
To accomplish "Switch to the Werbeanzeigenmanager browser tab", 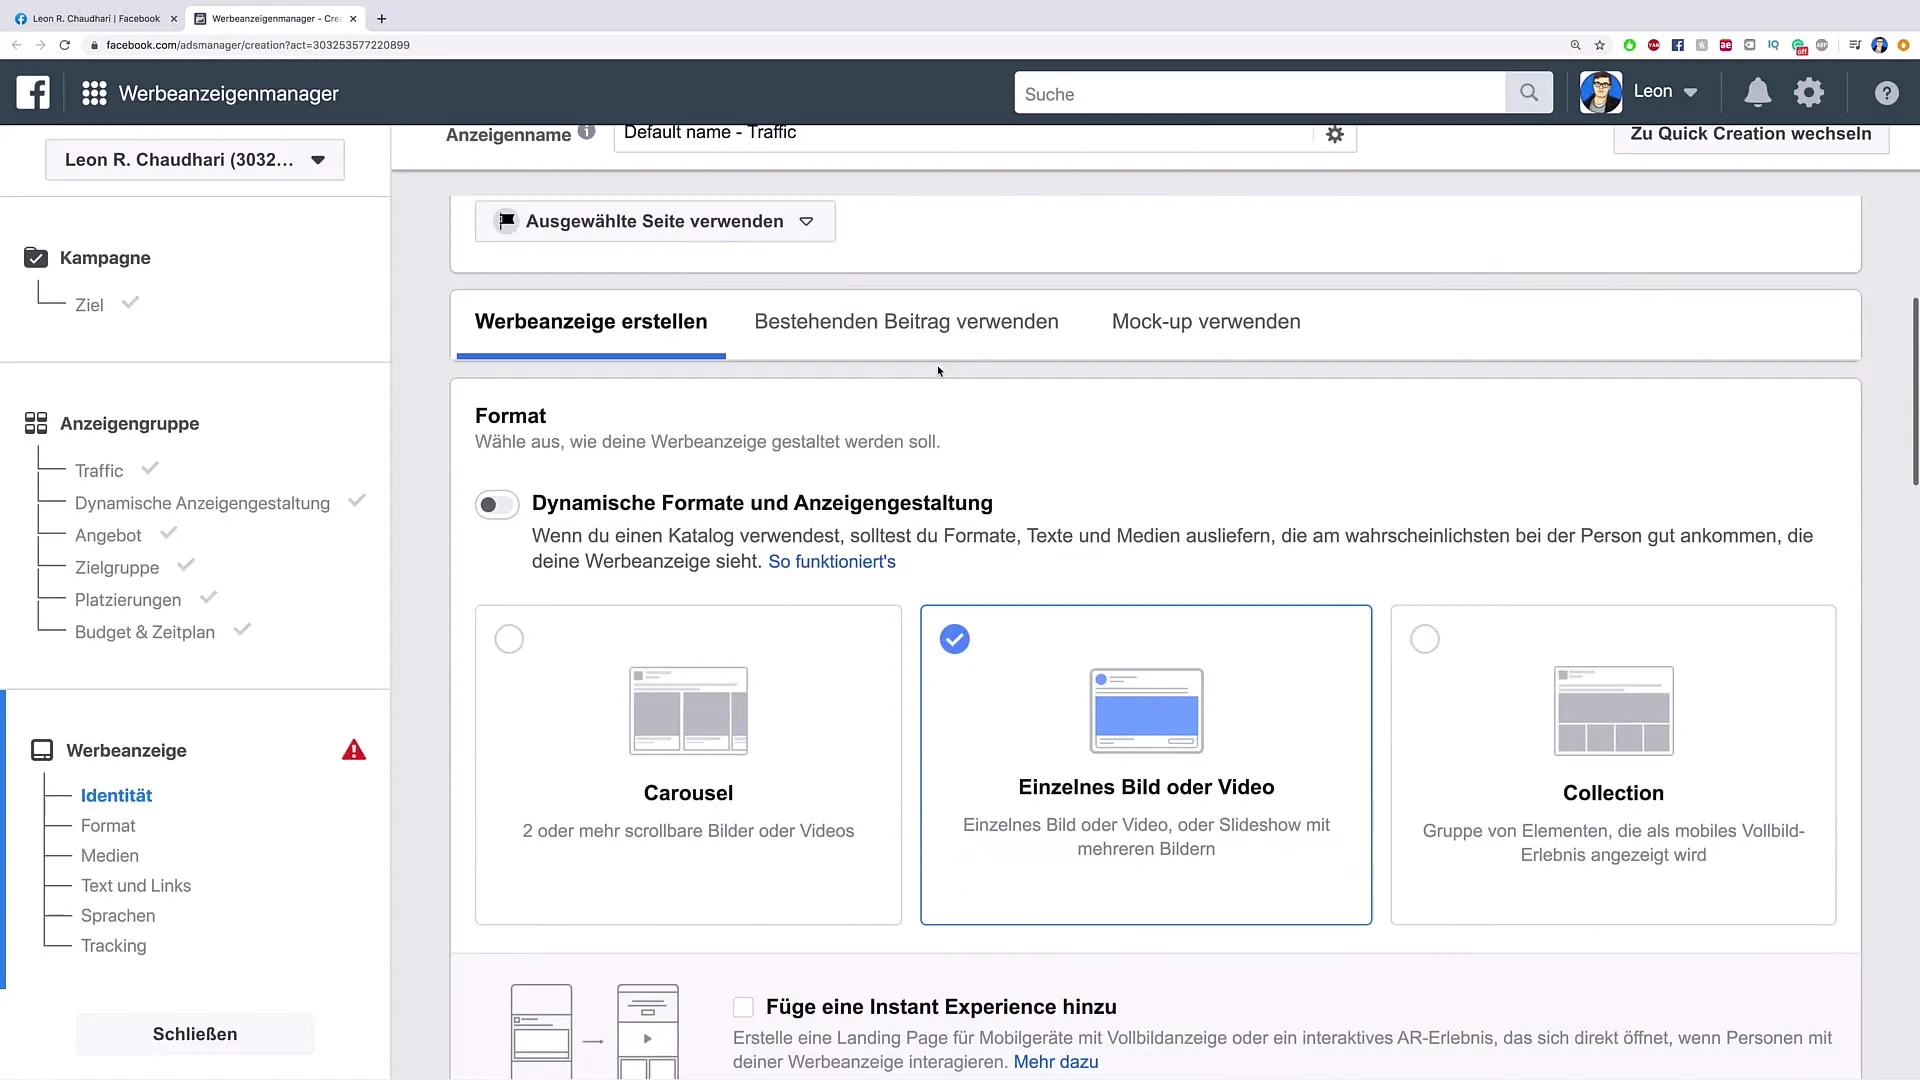I will point(276,18).
